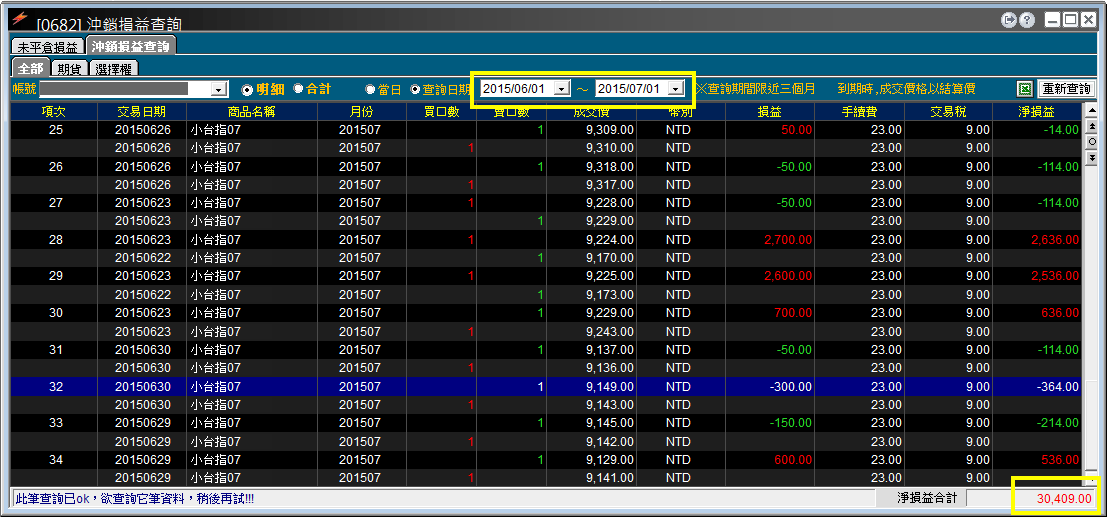Image resolution: width=1107 pixels, height=517 pixels.
Task: Click the 成交價 column header
Action: (592, 112)
